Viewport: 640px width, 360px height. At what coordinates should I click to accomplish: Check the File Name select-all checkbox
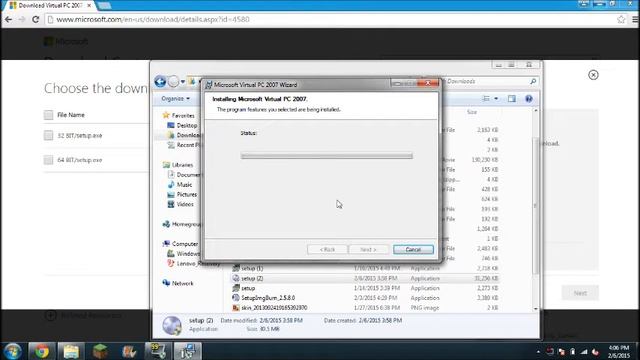(49, 115)
